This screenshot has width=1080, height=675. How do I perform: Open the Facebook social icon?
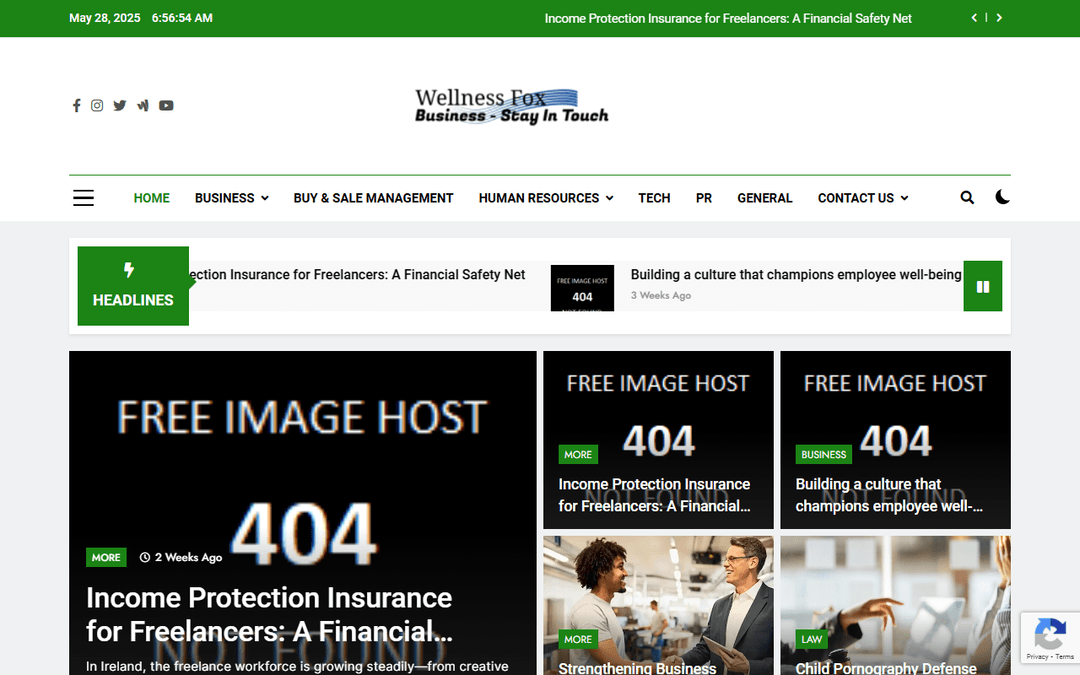click(76, 105)
